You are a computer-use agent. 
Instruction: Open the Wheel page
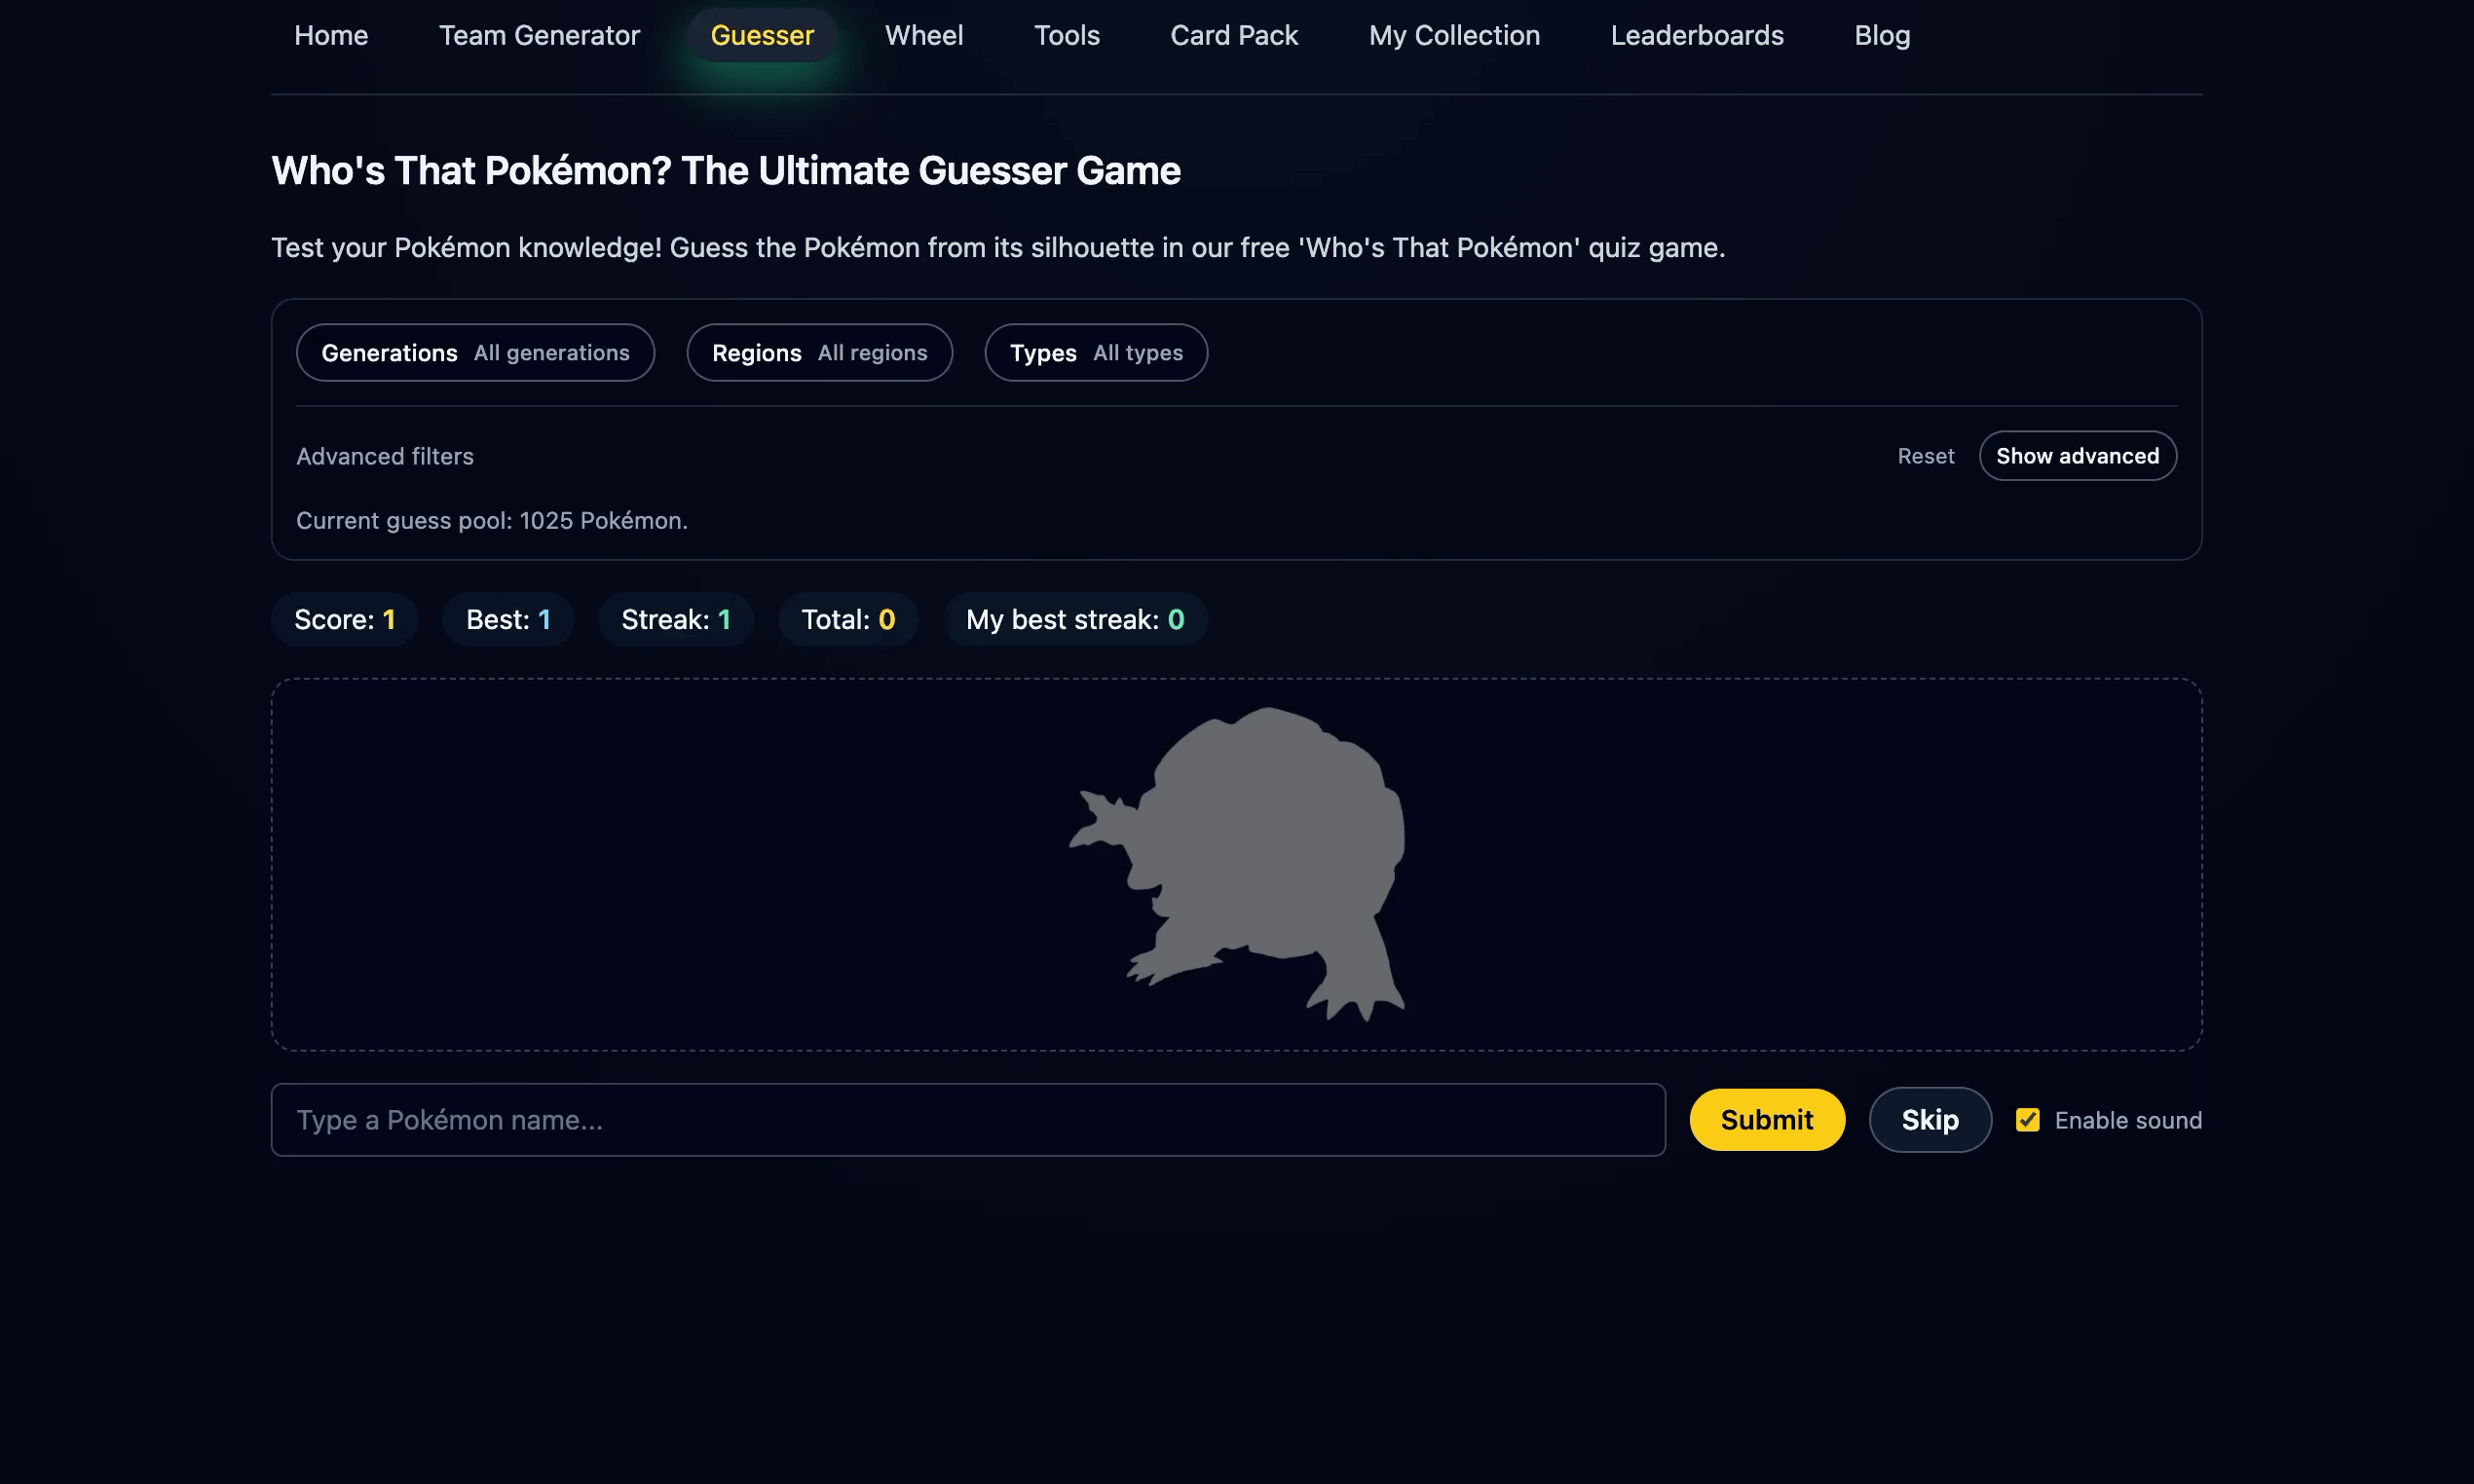point(923,35)
